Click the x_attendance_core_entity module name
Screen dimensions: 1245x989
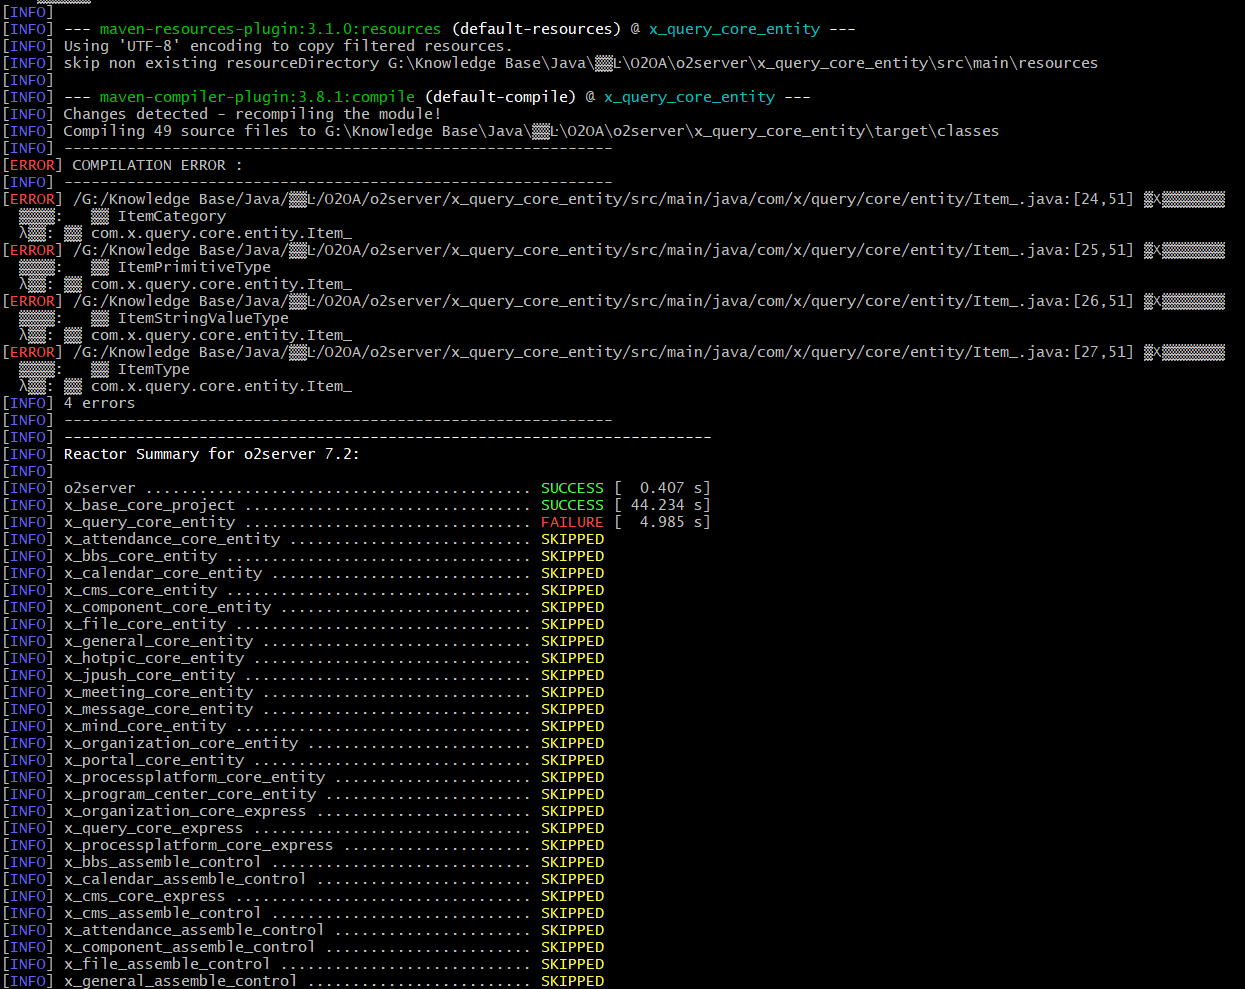click(x=172, y=539)
